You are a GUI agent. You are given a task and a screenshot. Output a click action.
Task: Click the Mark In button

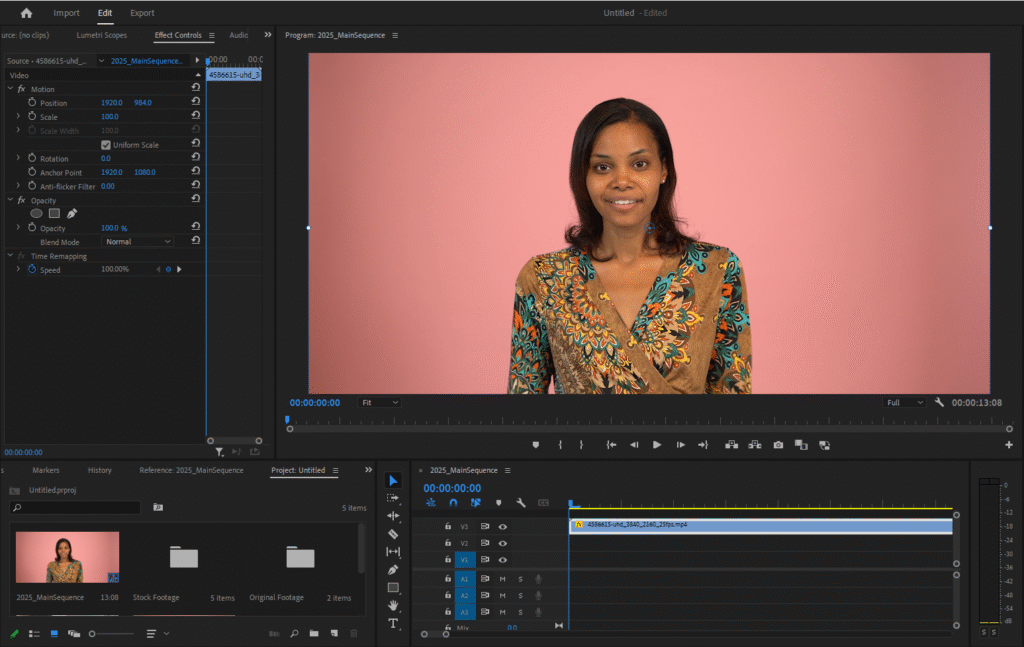coord(560,445)
